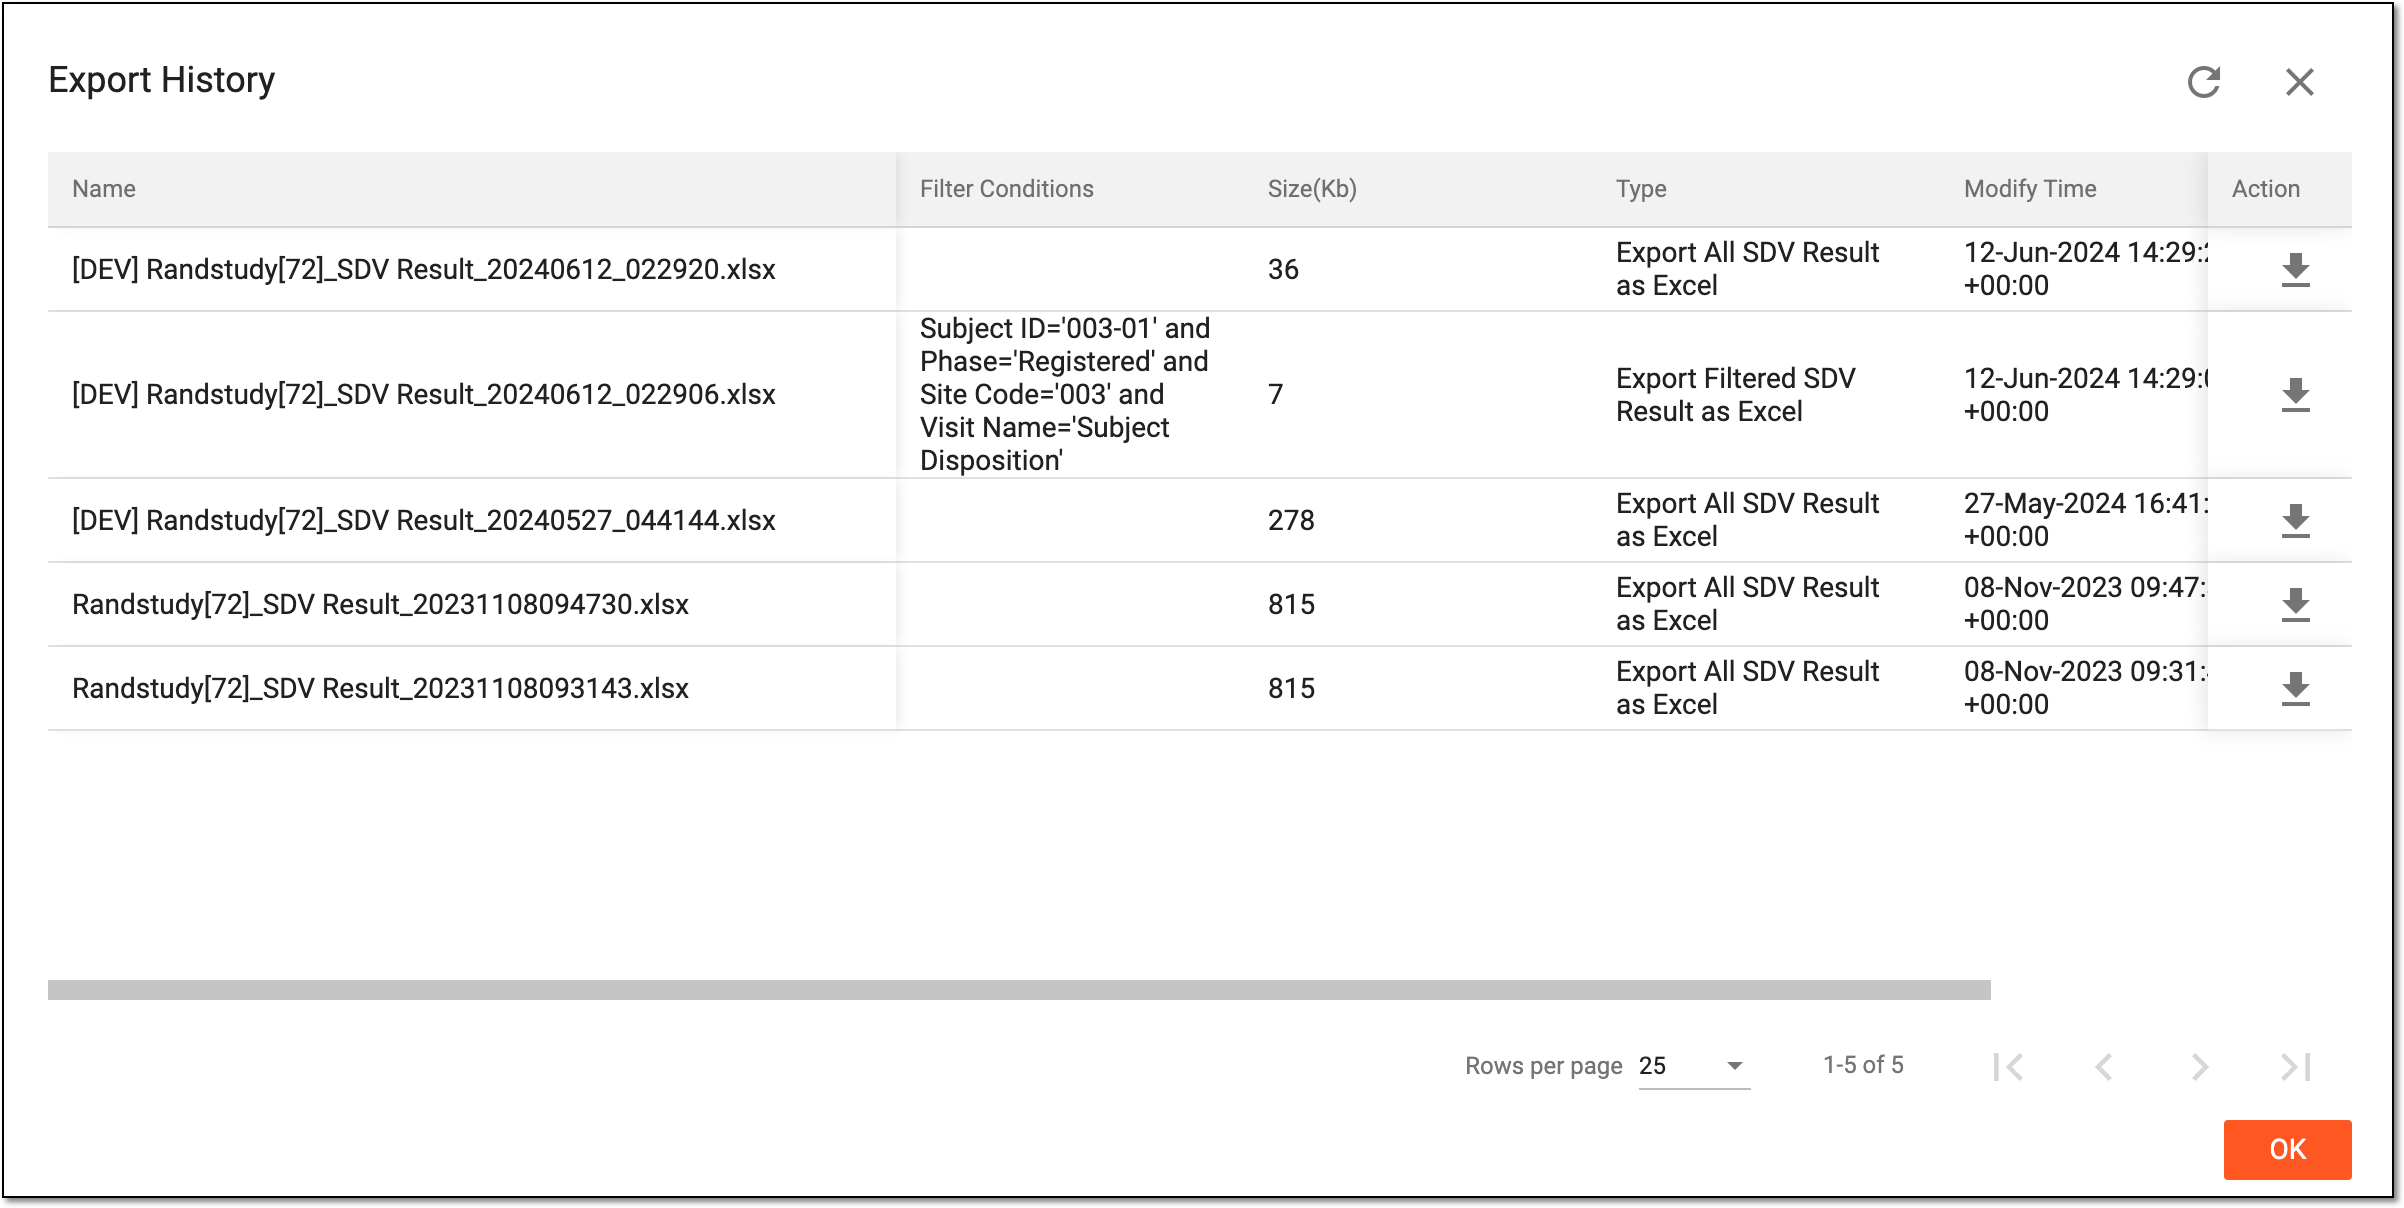Download the 20240612_022920.xlsx export file

[2296, 270]
